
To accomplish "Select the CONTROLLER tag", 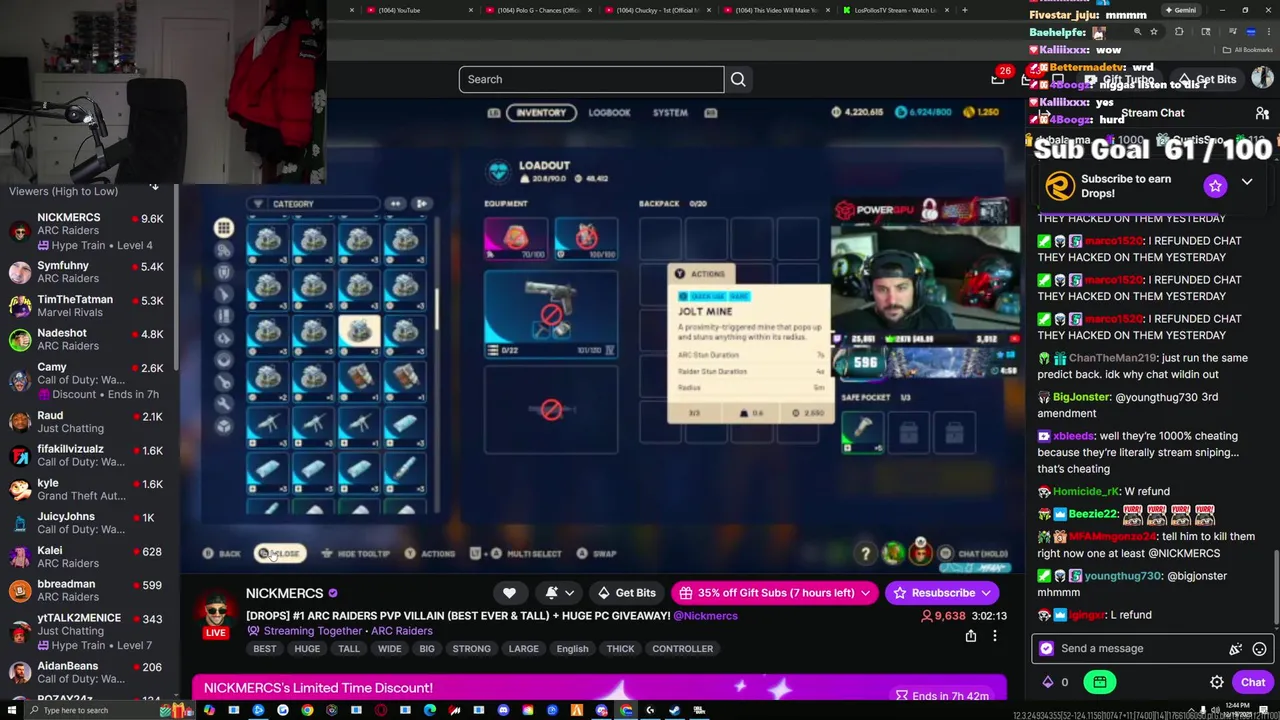I will [x=683, y=649].
